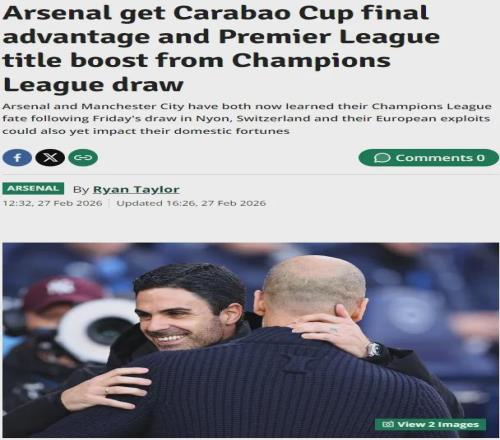
Task: Share the article on Facebook
Action: click(17, 158)
